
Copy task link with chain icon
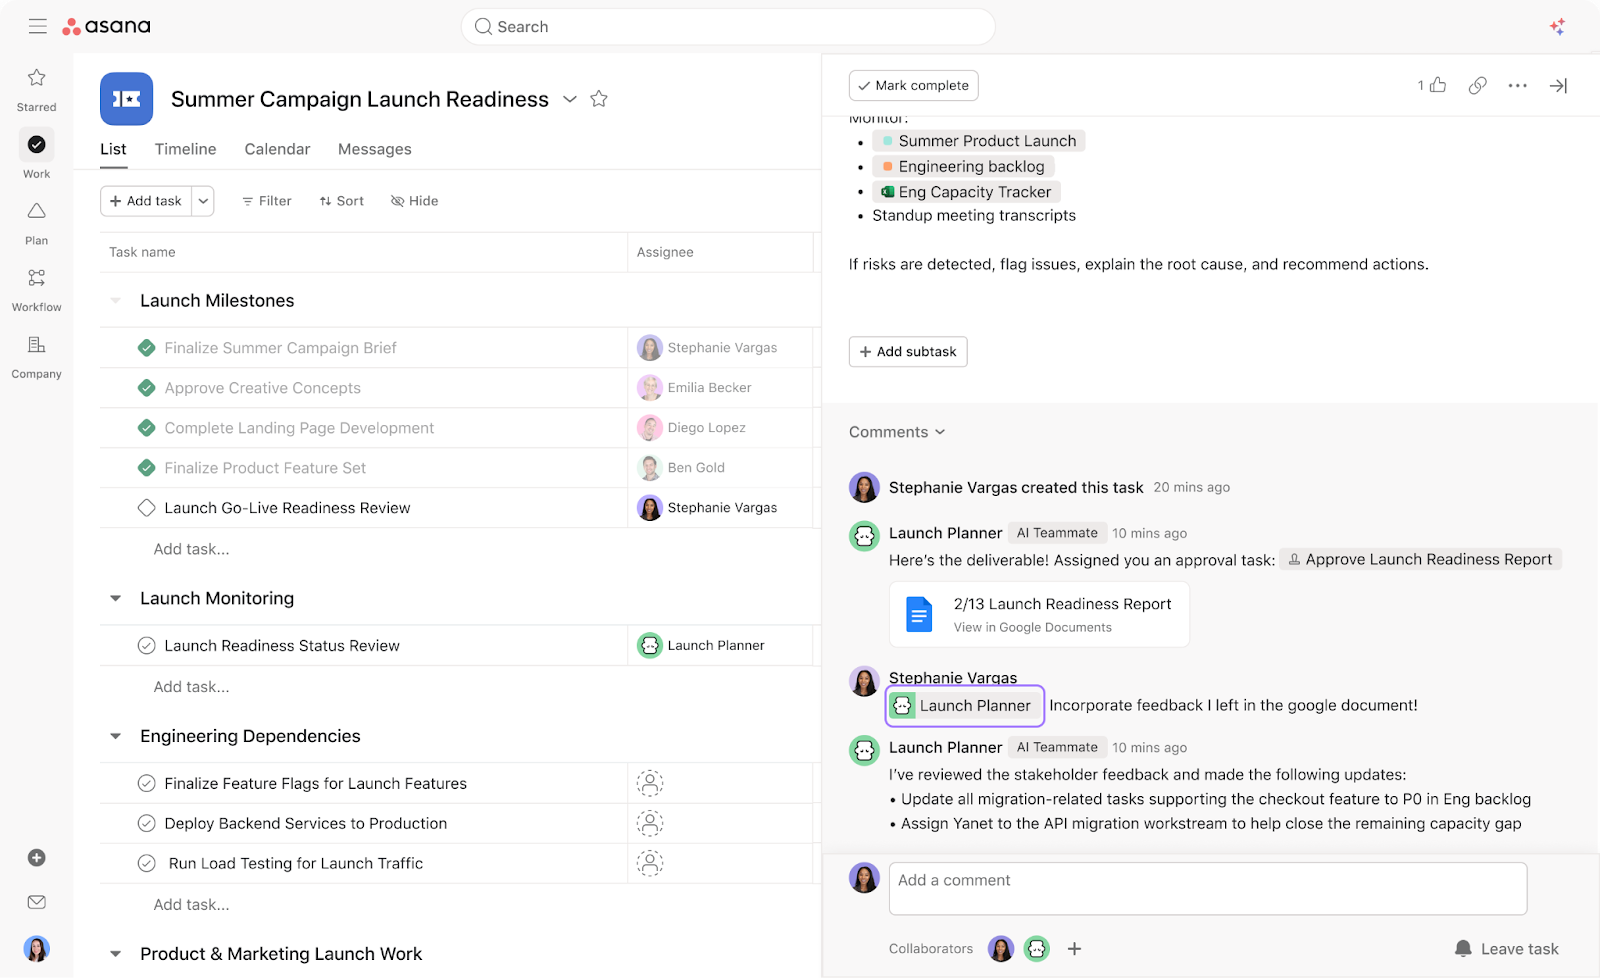(x=1477, y=85)
